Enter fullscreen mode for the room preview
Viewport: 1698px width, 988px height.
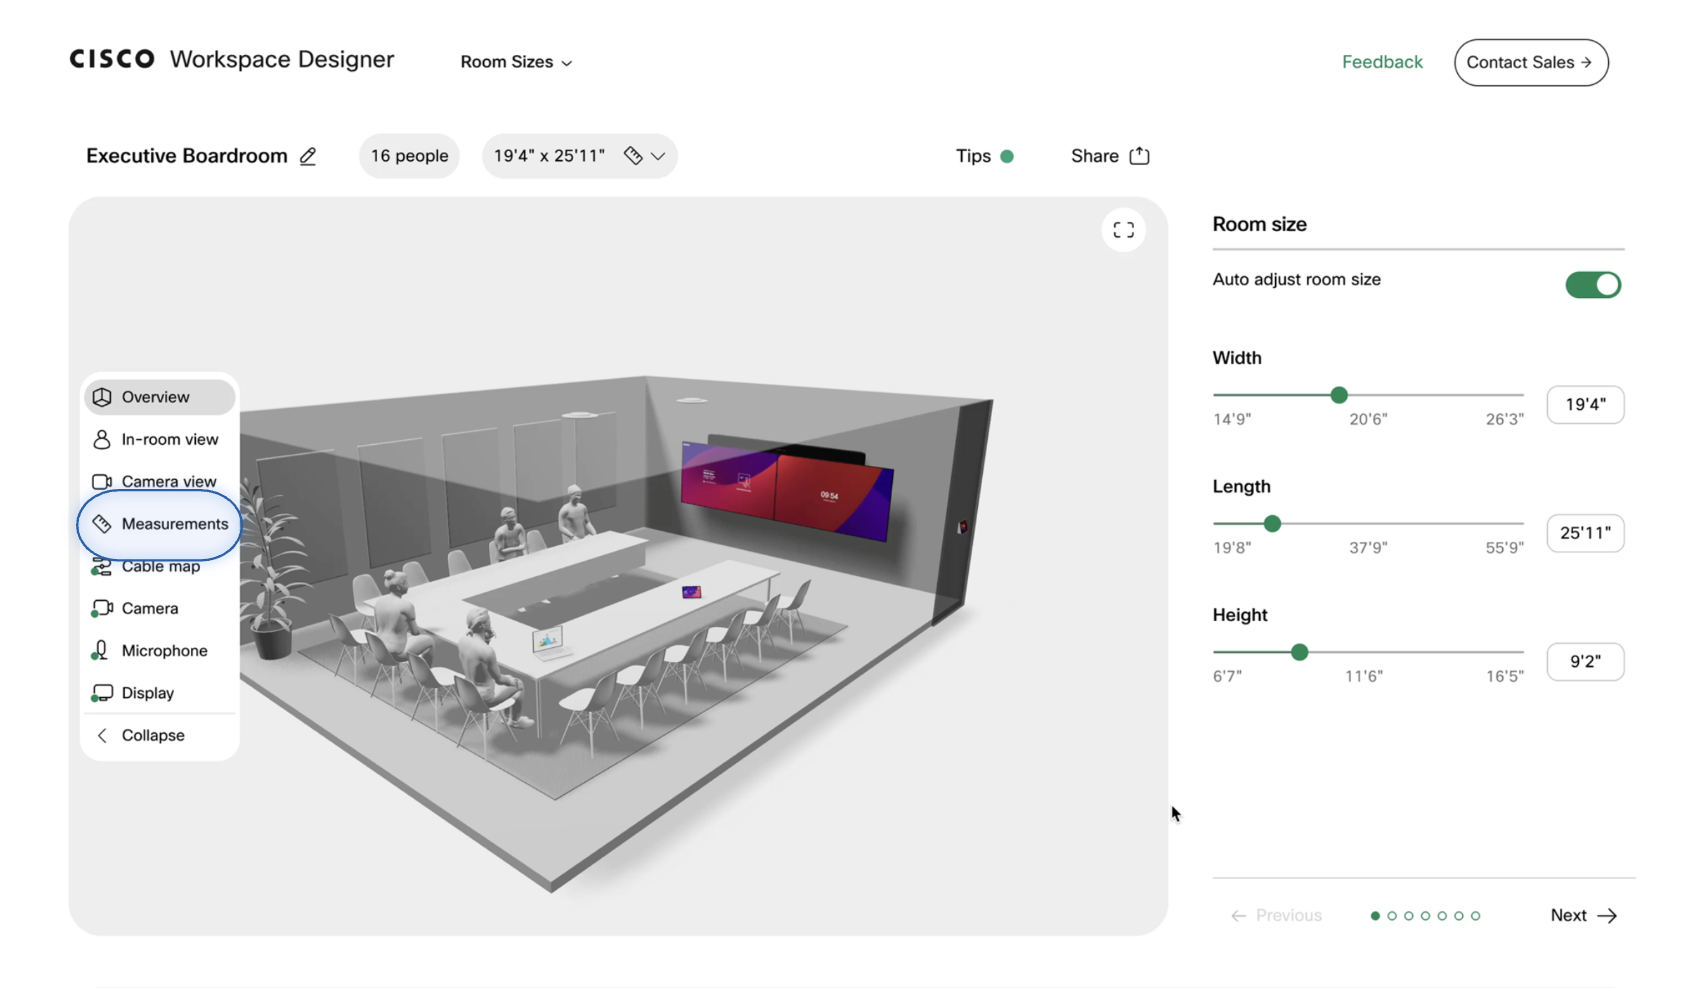click(x=1123, y=229)
